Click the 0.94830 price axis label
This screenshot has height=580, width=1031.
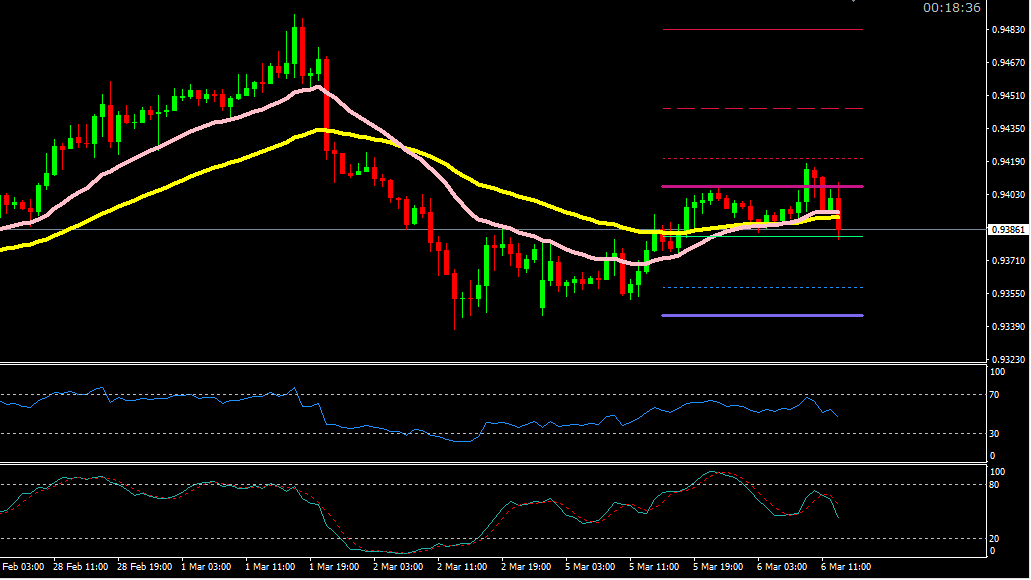(1008, 30)
